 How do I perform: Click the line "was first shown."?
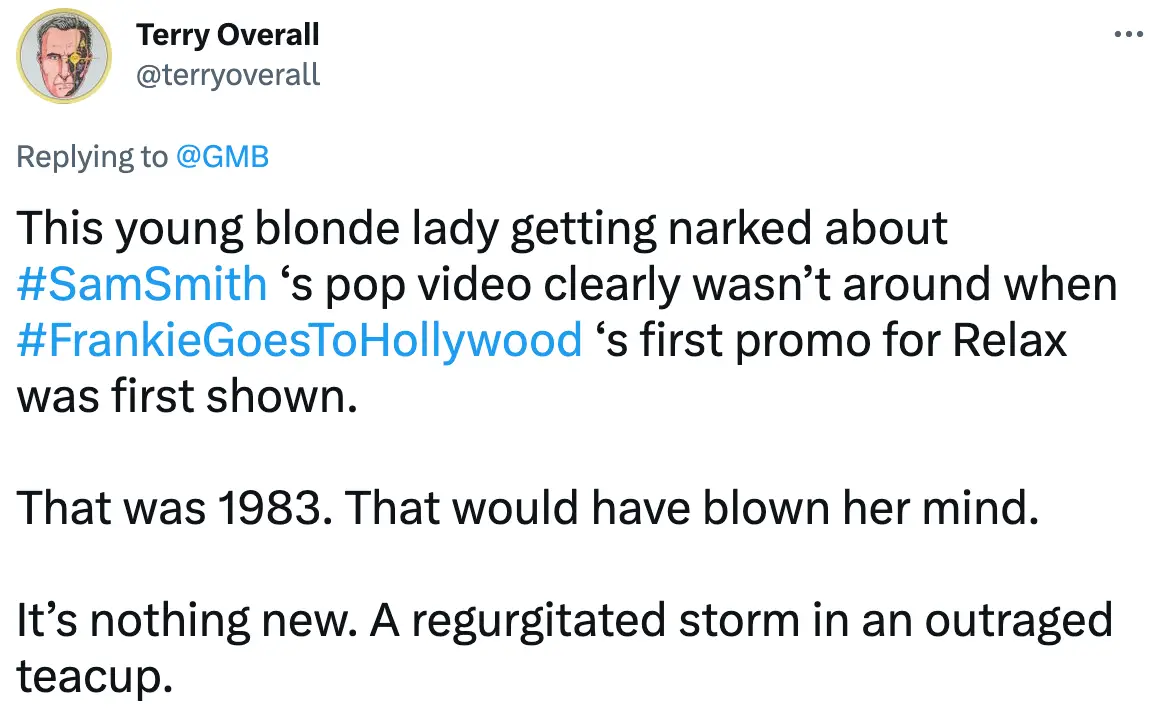coord(185,397)
